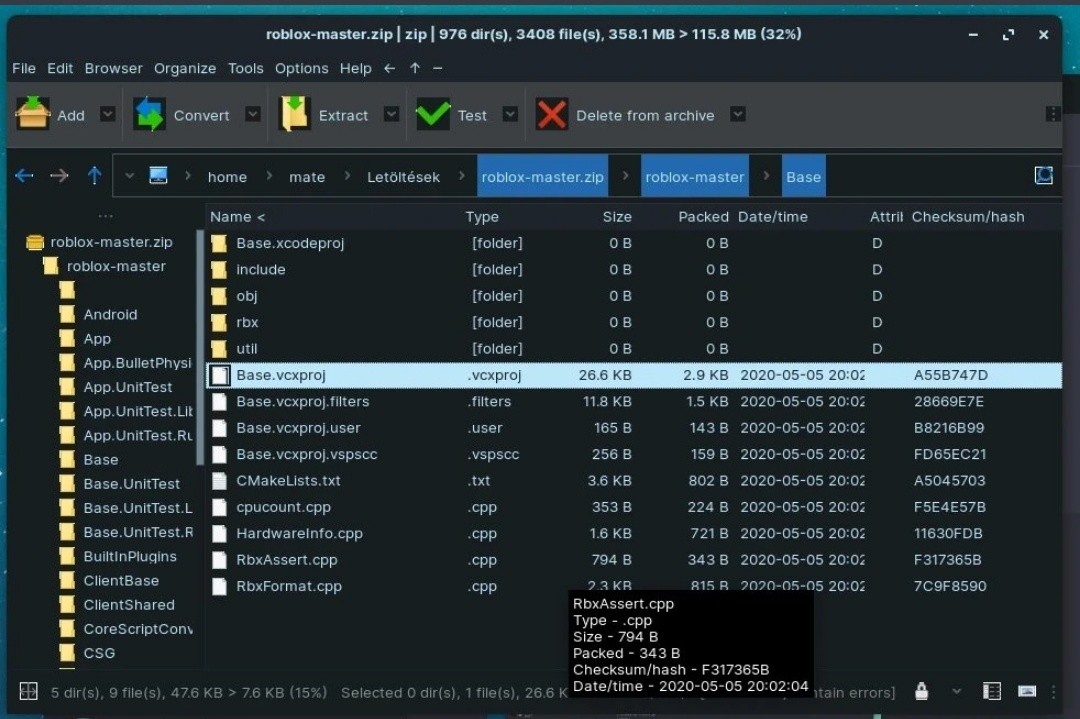The width and height of the screenshot is (1080, 719).
Task: Click the grid icon at the status bar's left end
Action: (28, 691)
